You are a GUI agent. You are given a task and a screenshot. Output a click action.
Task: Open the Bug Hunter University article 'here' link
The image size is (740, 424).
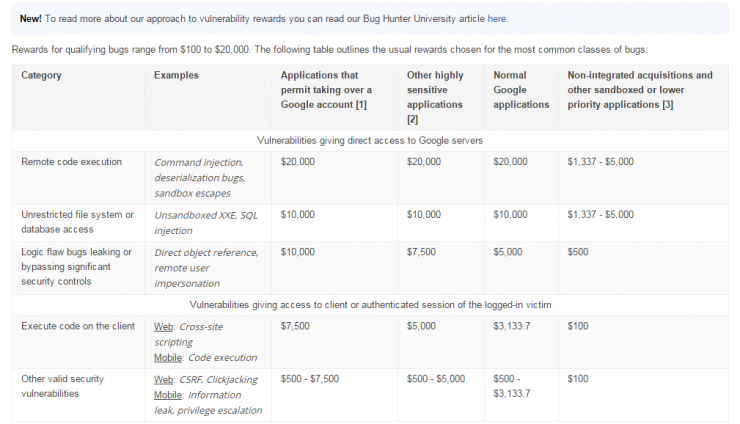(x=497, y=18)
